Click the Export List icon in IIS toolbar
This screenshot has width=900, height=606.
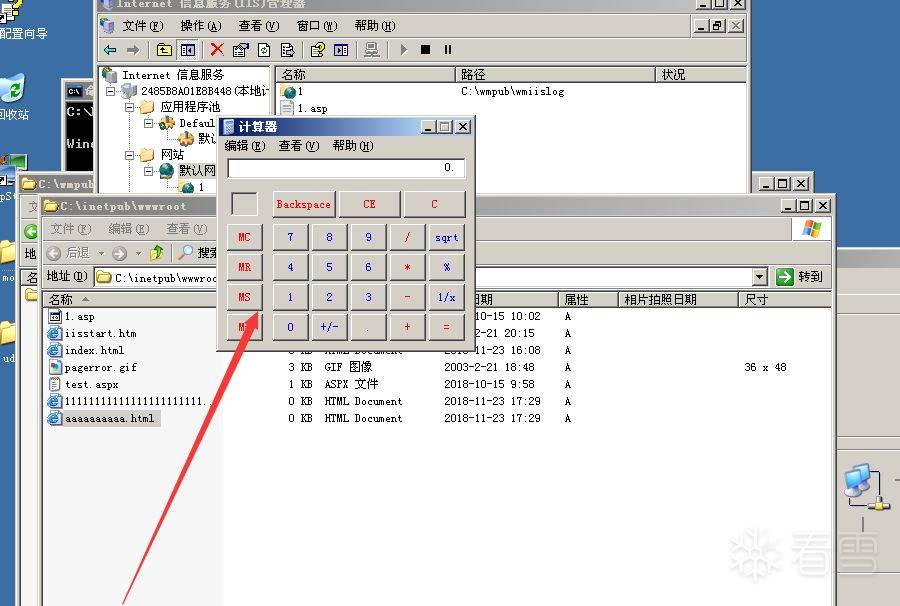click(x=288, y=50)
